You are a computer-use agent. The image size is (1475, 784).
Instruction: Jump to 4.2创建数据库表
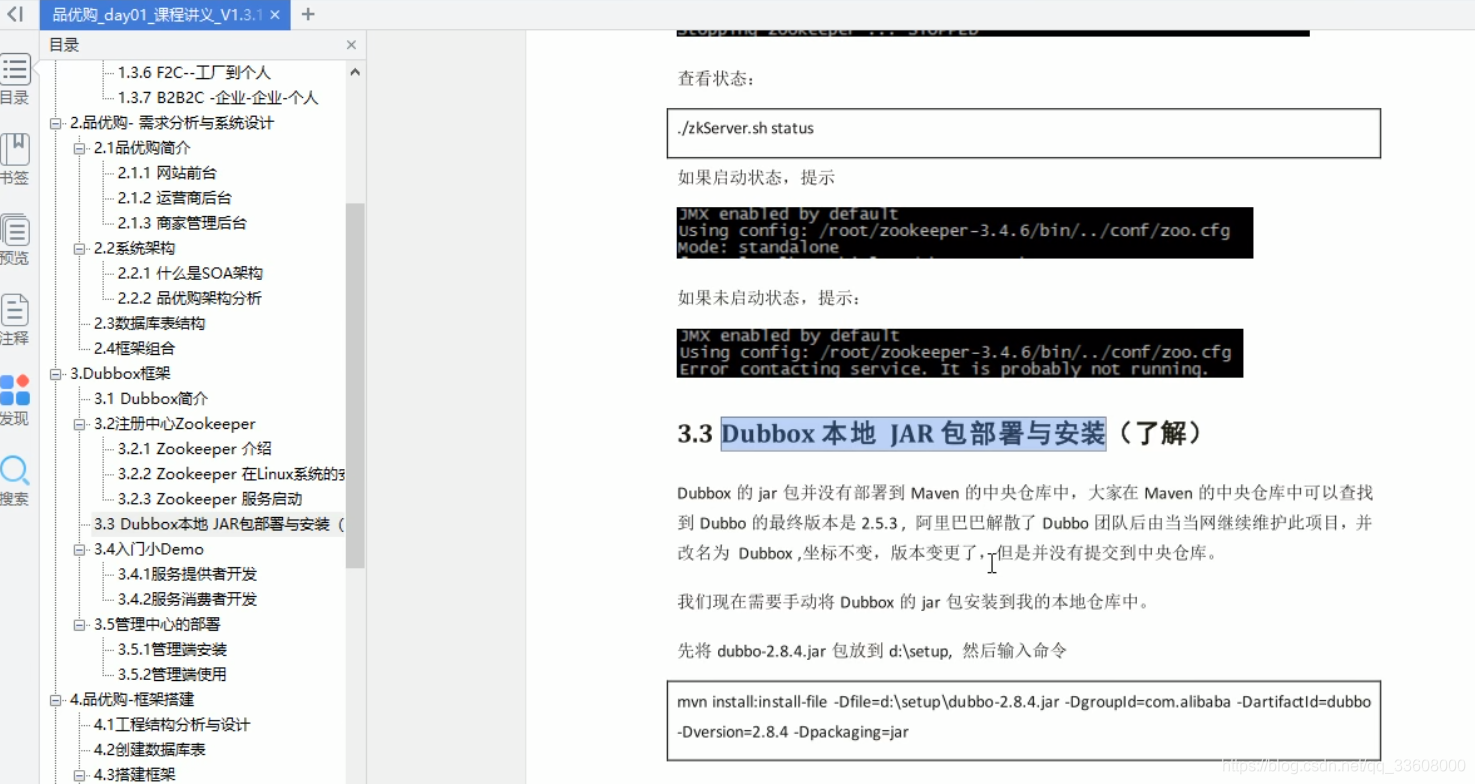[149, 750]
